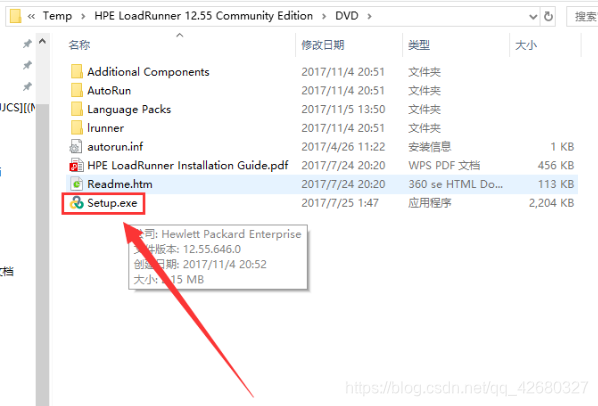The width and height of the screenshot is (598, 406).
Task: Select the Language Packs folder icon
Action: coord(76,109)
